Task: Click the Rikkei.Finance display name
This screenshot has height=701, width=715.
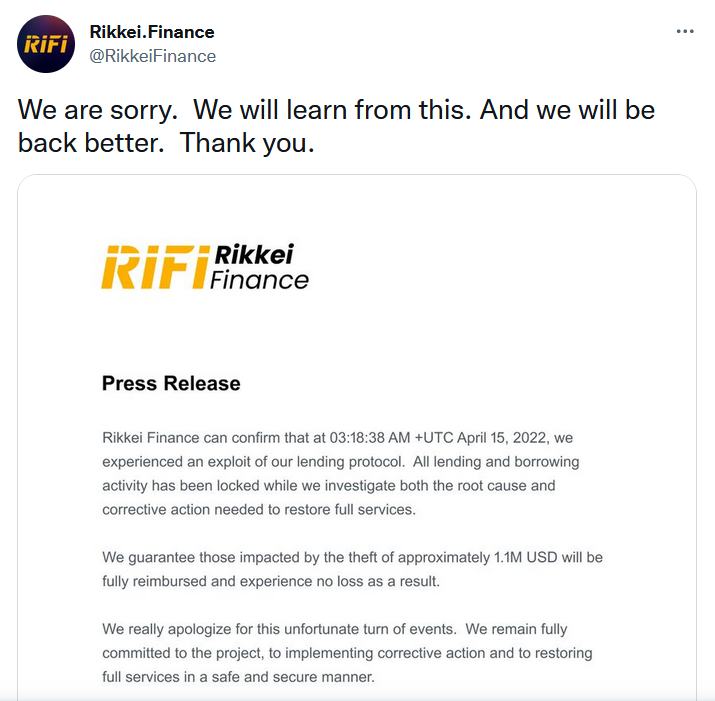Action: pos(152,32)
